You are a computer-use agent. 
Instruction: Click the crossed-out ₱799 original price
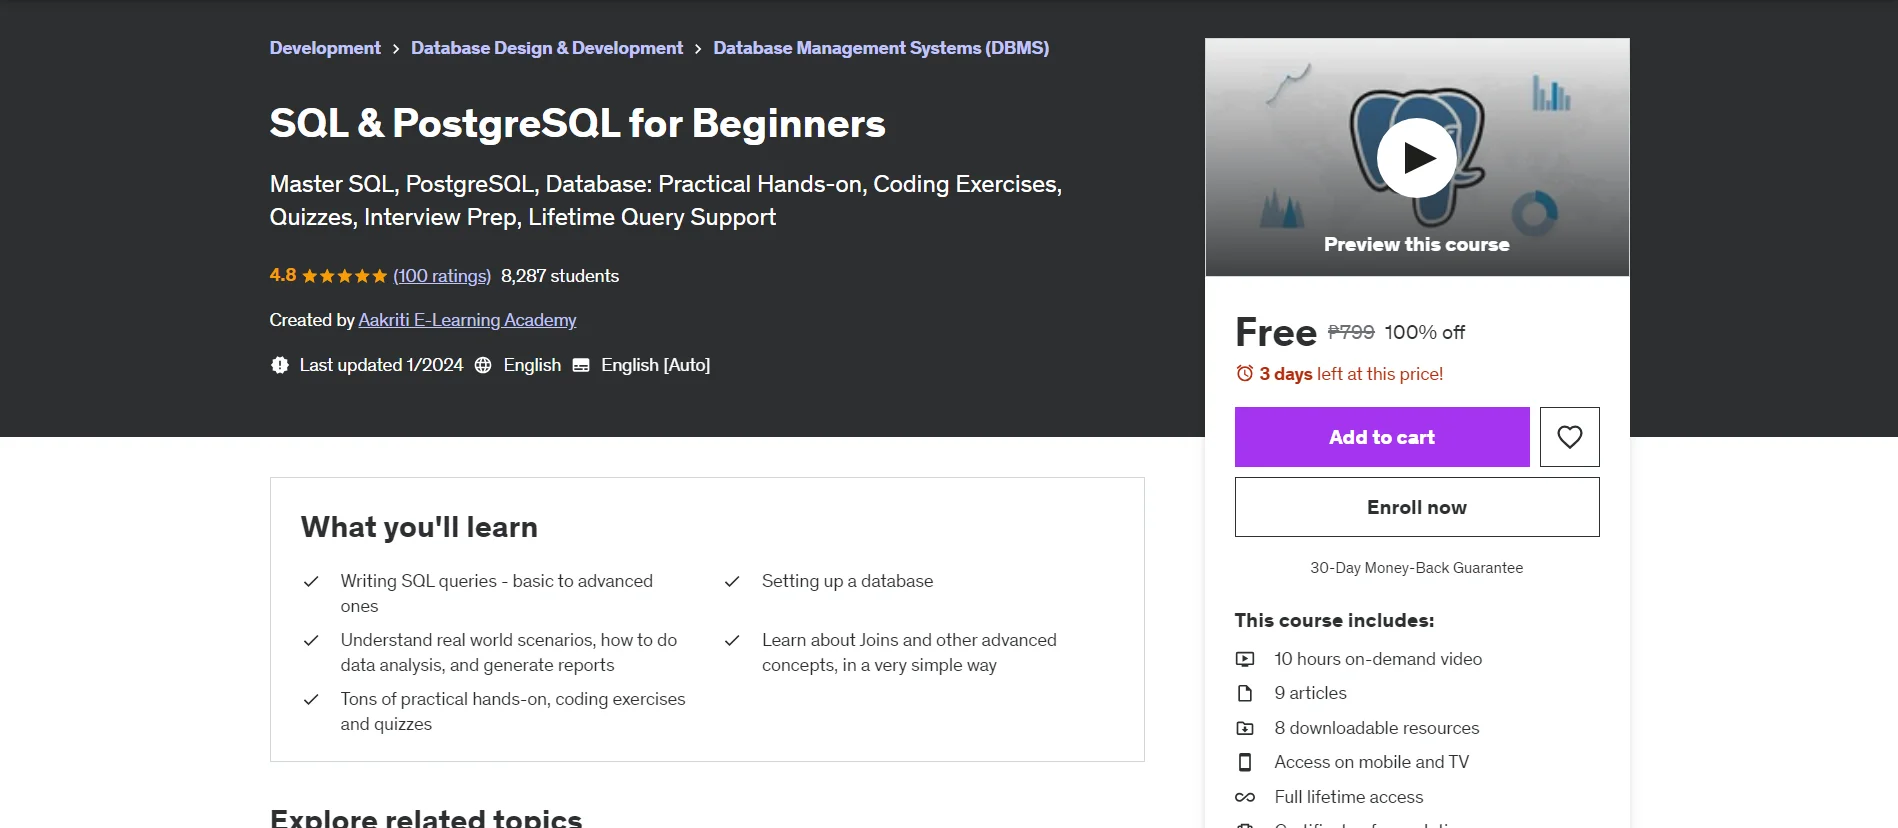coord(1351,332)
